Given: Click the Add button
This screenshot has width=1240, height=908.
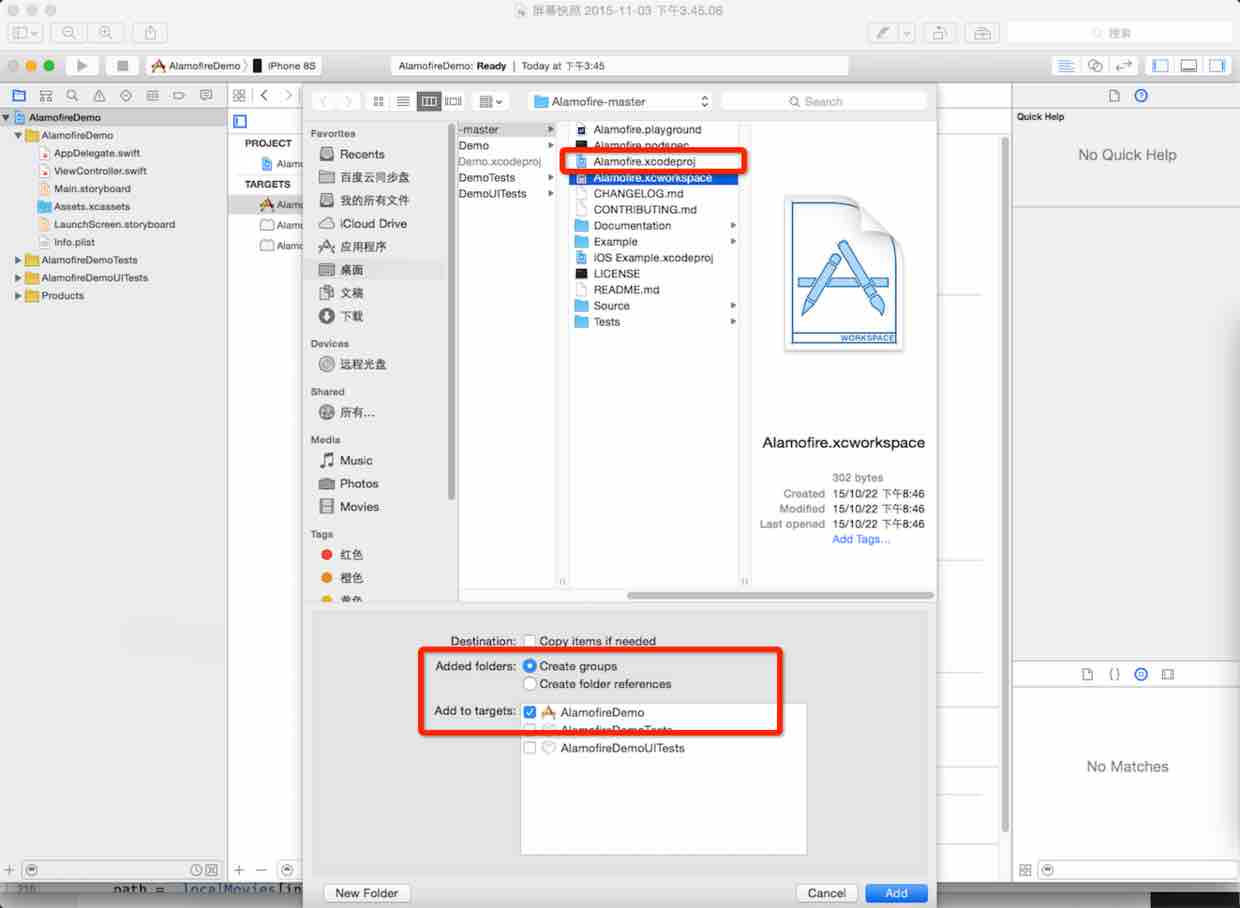Looking at the screenshot, I should point(896,893).
